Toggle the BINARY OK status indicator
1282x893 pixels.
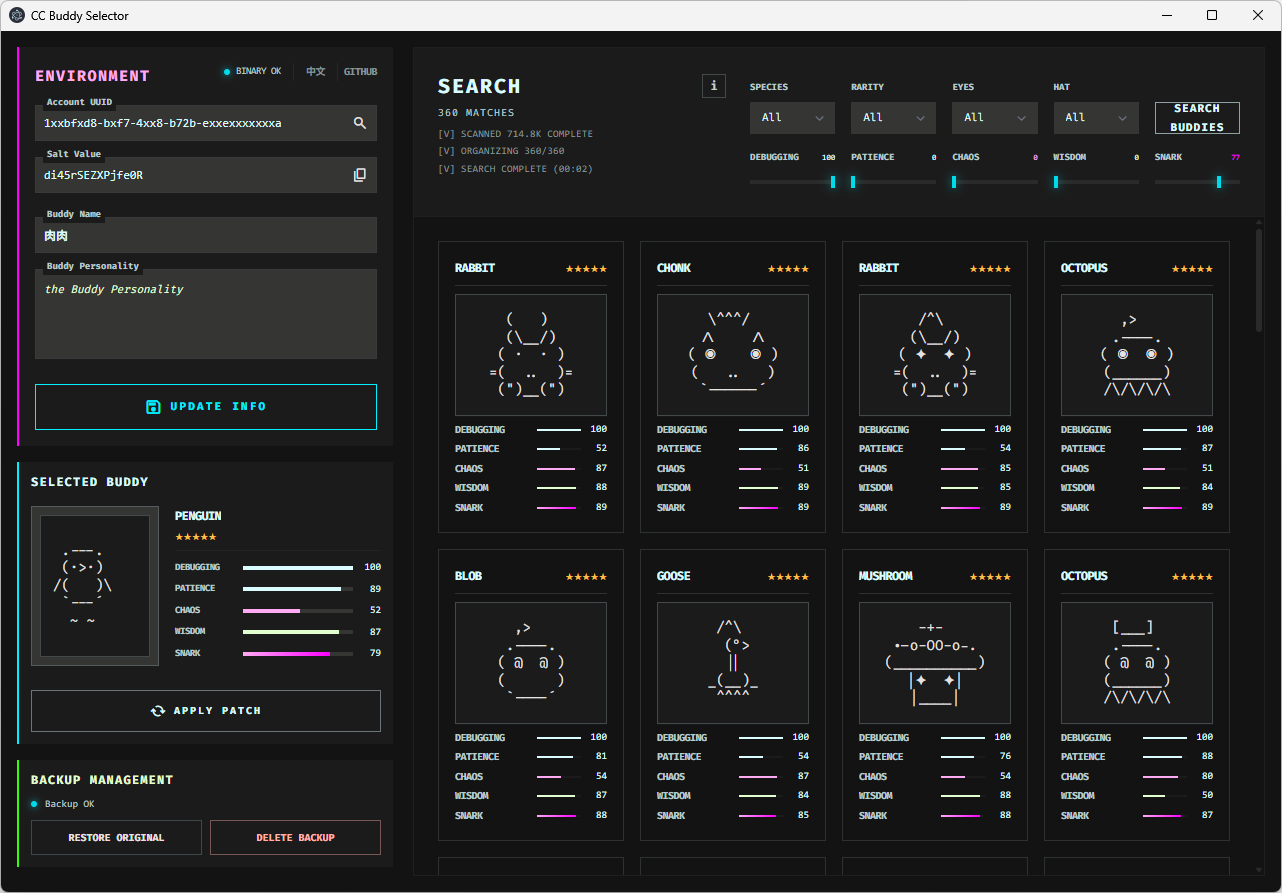[x=229, y=71]
